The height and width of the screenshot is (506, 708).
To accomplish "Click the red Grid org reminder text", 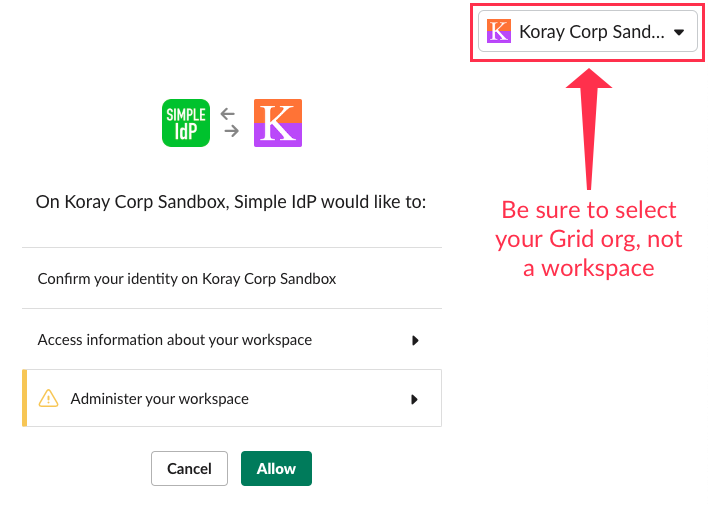I will (x=589, y=238).
